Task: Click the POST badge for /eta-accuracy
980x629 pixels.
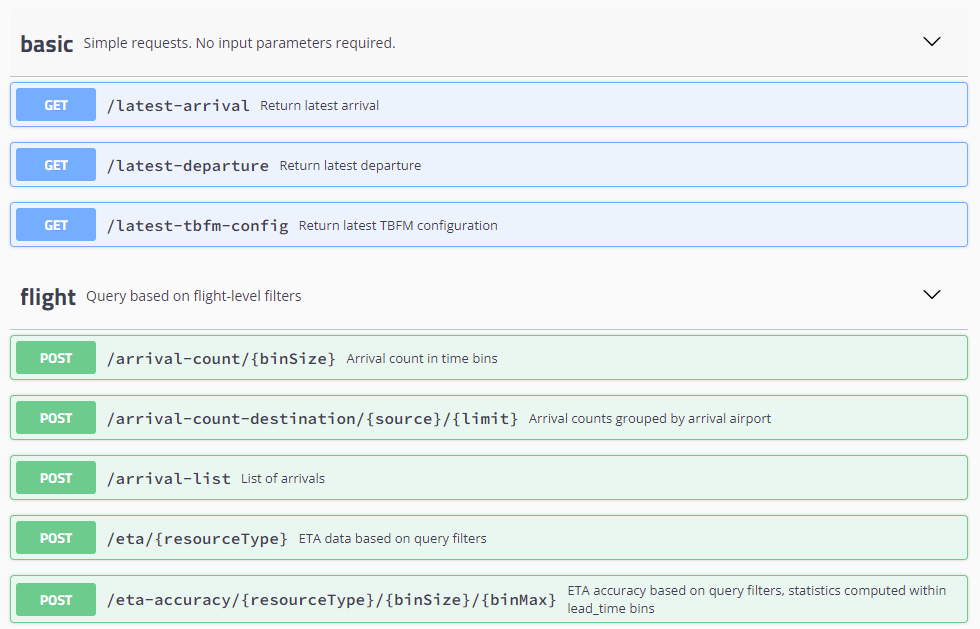Action: coord(56,600)
